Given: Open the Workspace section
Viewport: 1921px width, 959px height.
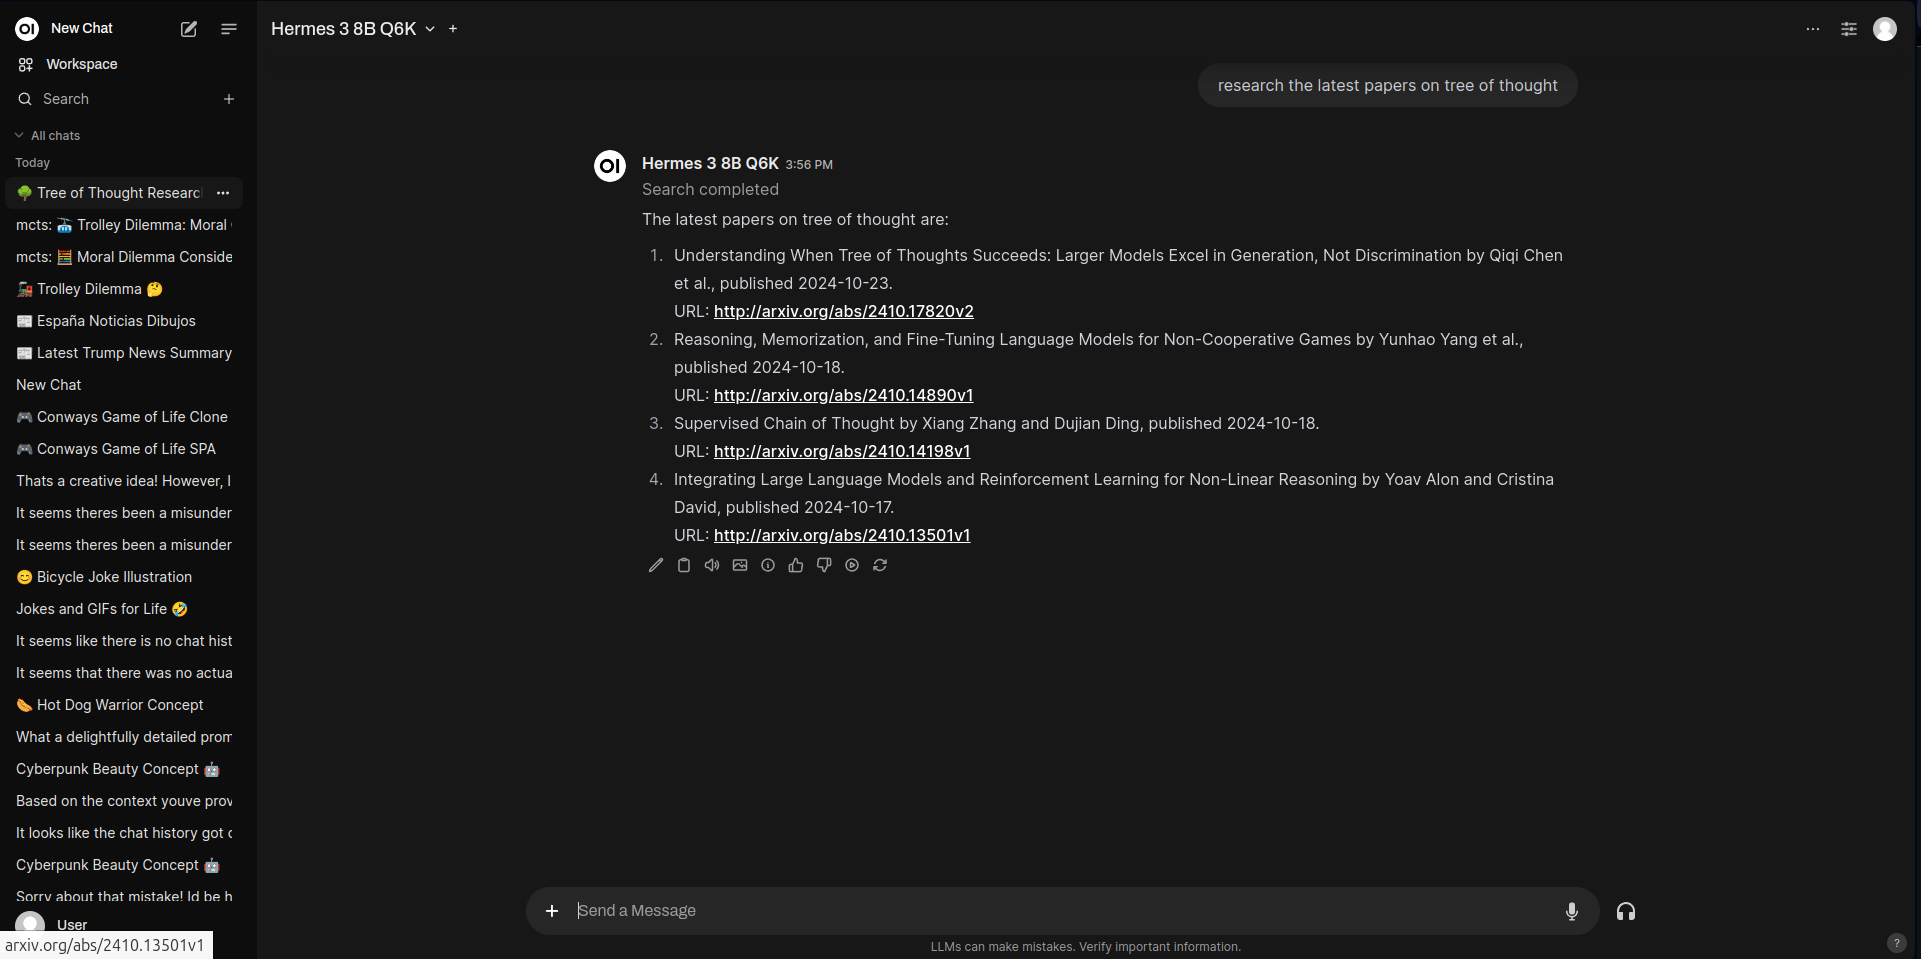Looking at the screenshot, I should [80, 64].
